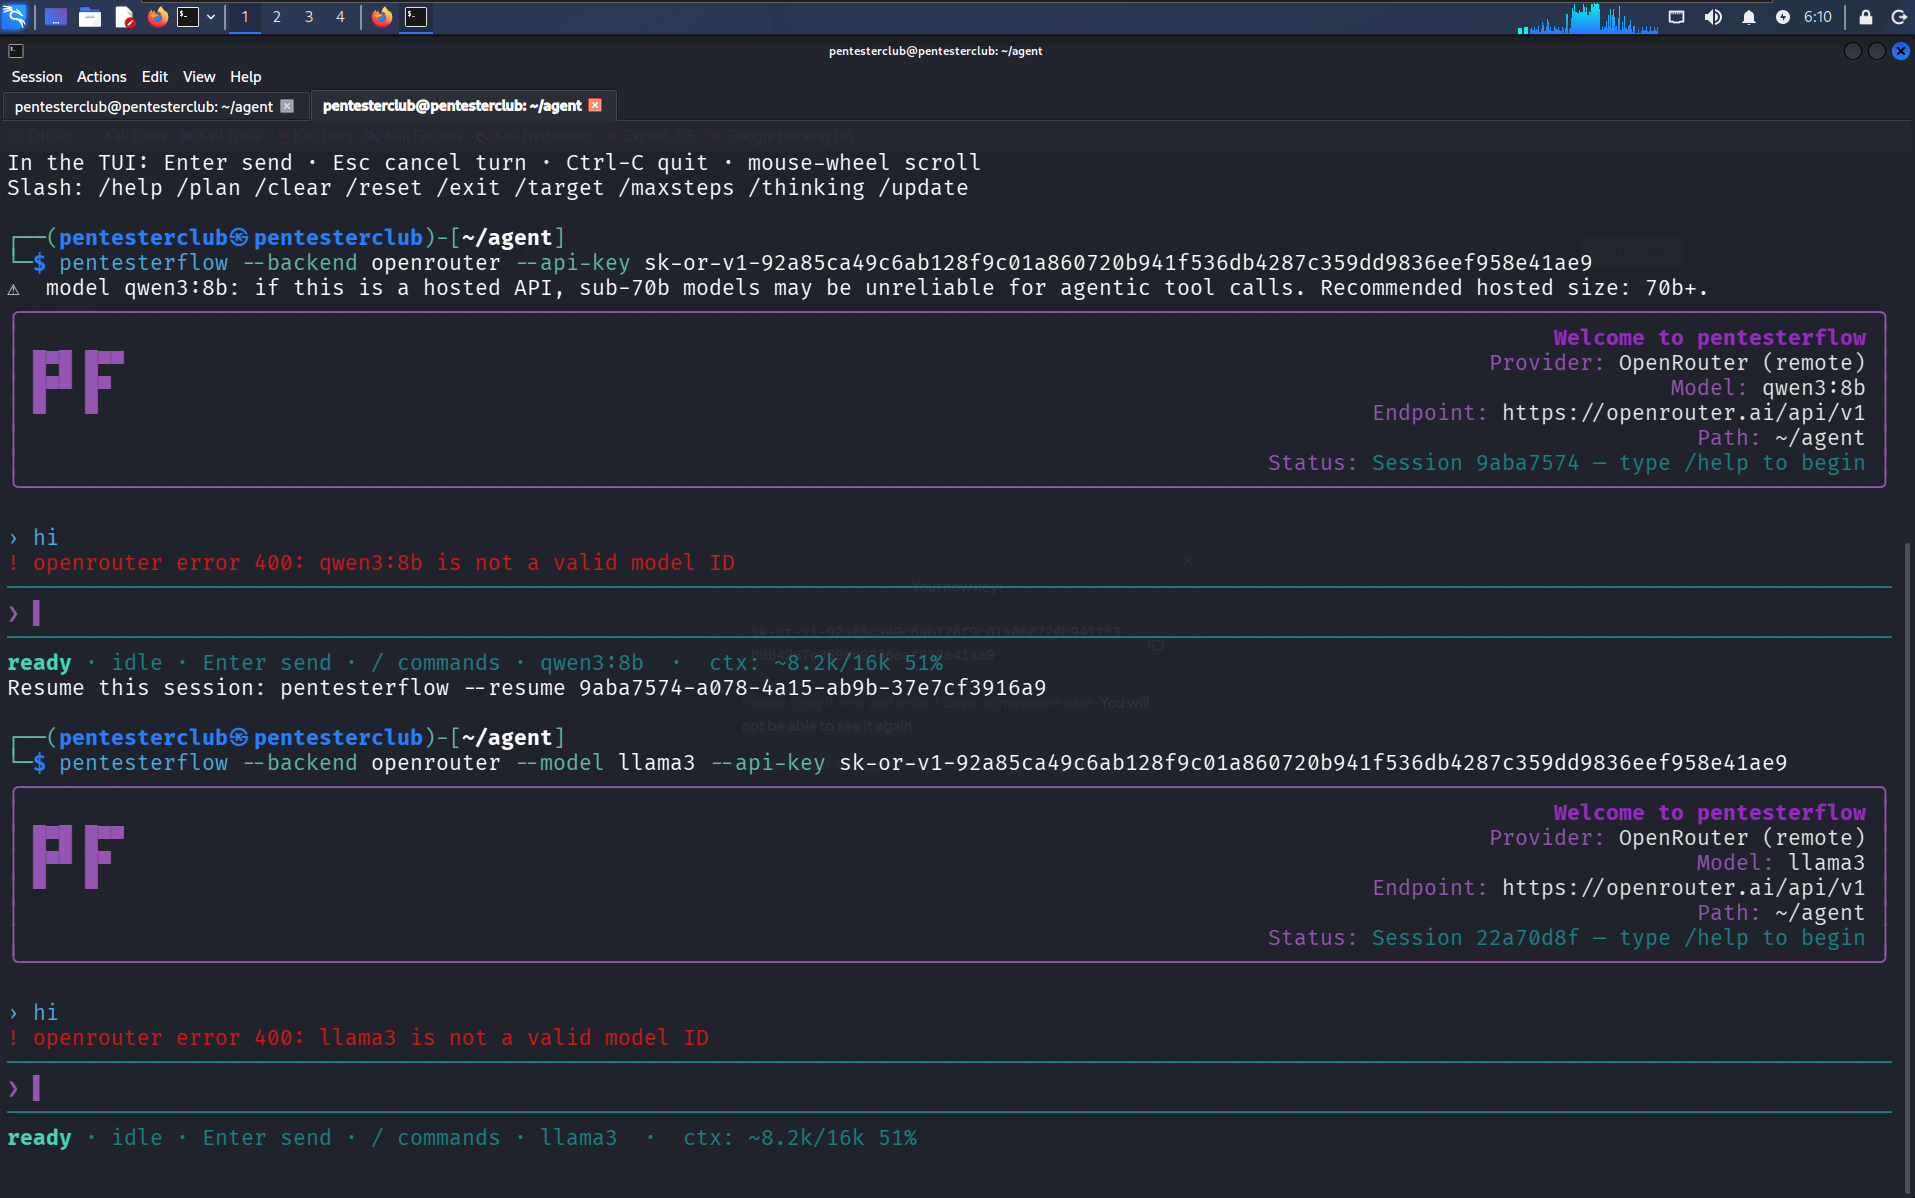Click the first session's input prompt line
Viewport: 1915px width, 1198px height.
click(949, 612)
